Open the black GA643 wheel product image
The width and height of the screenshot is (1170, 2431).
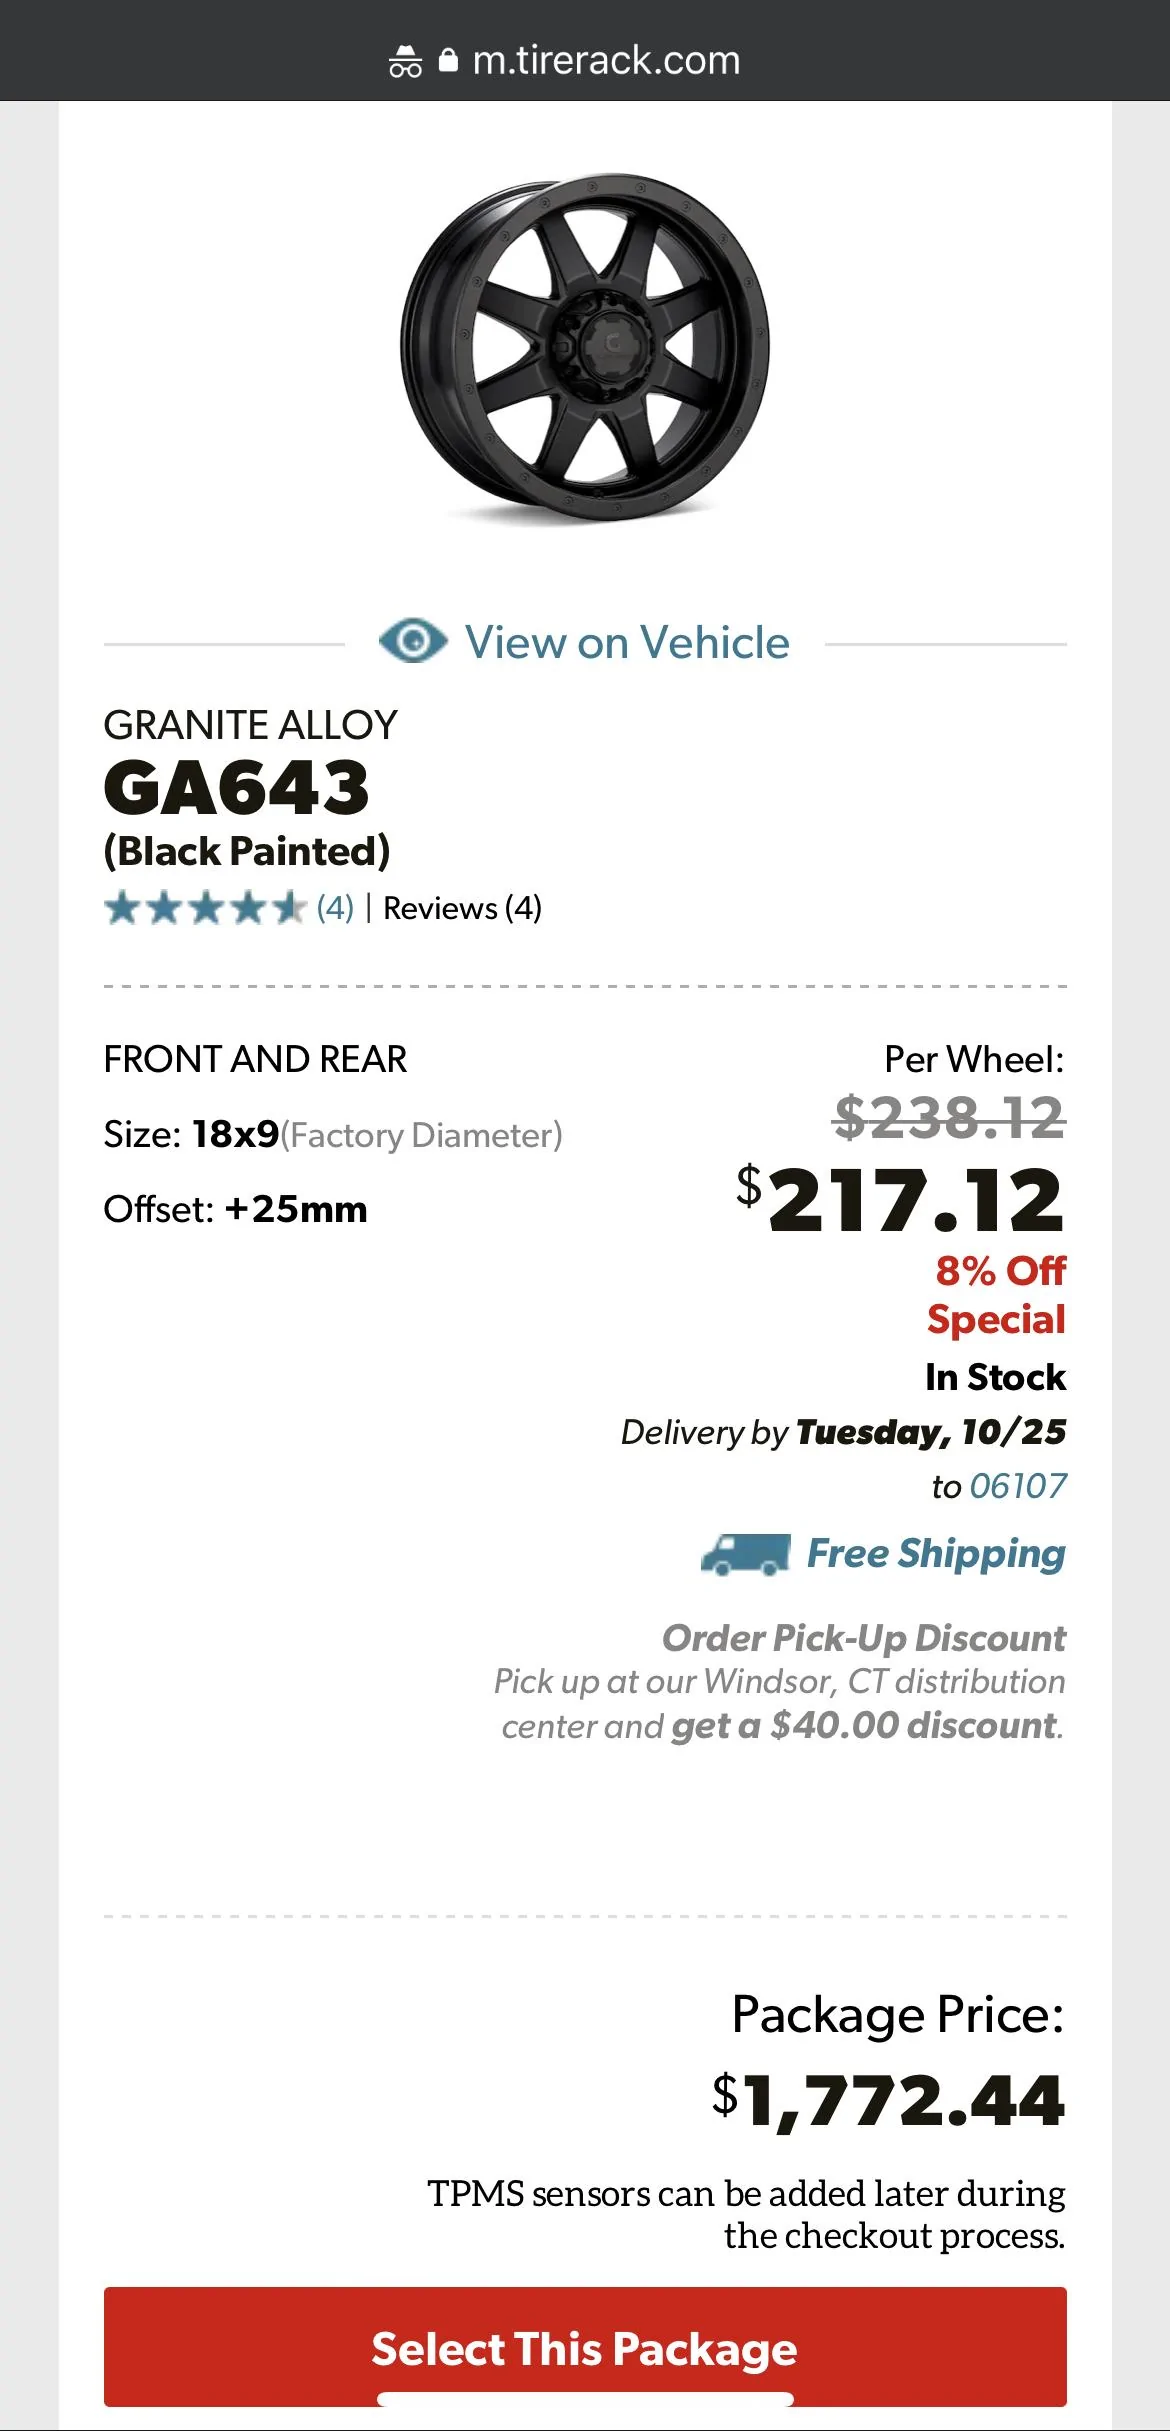[x=585, y=346]
